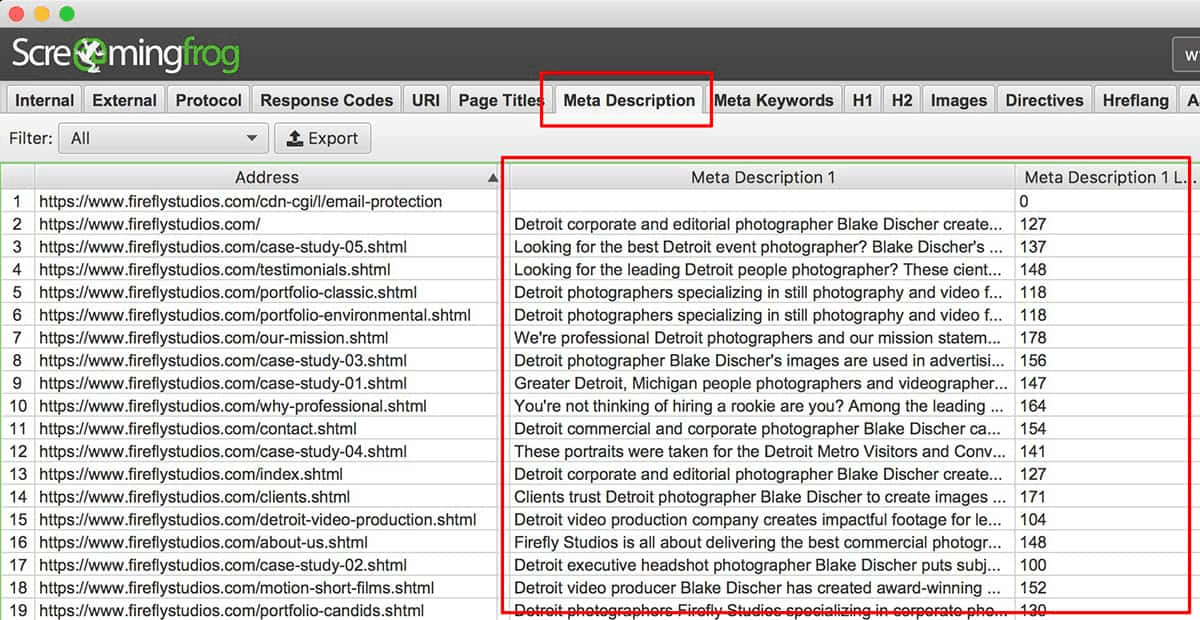This screenshot has width=1200, height=620.
Task: Select the case-study-05.shtml address
Action: click(223, 247)
